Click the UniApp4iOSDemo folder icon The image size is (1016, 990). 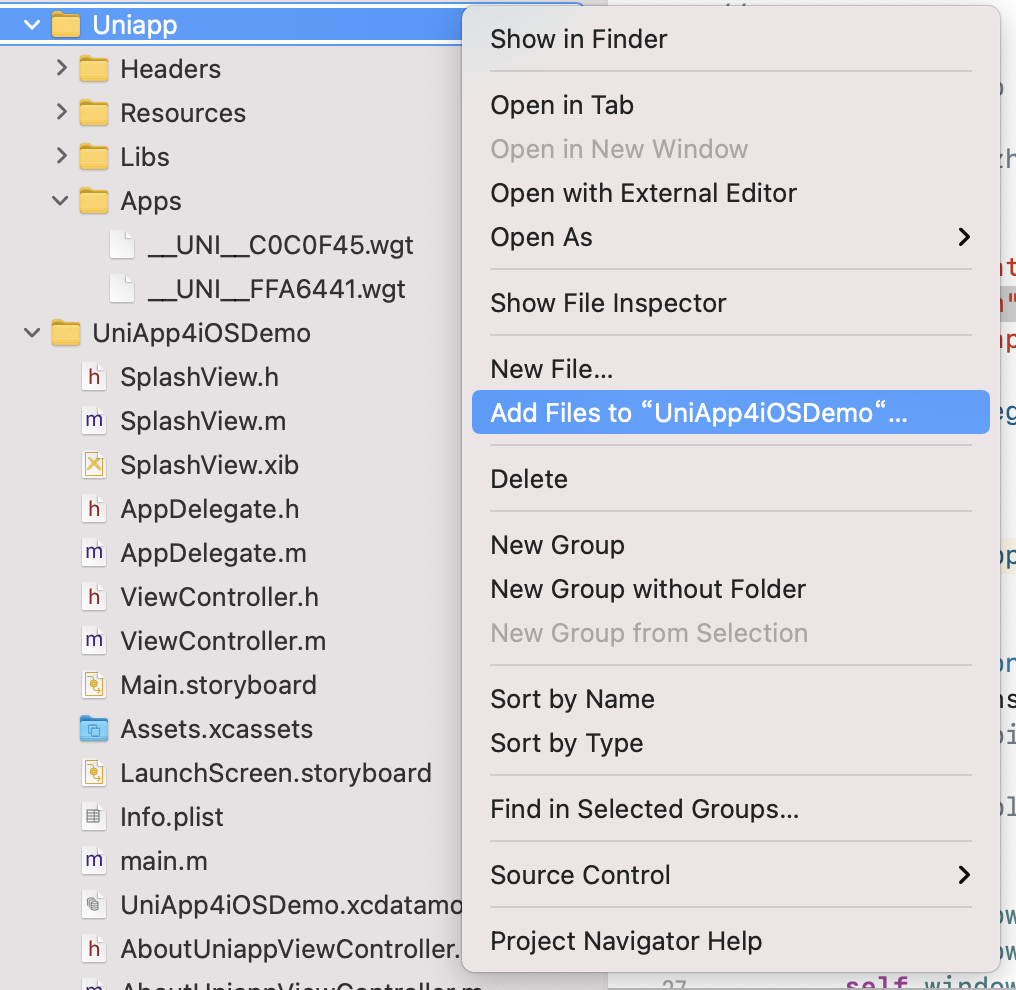(66, 333)
